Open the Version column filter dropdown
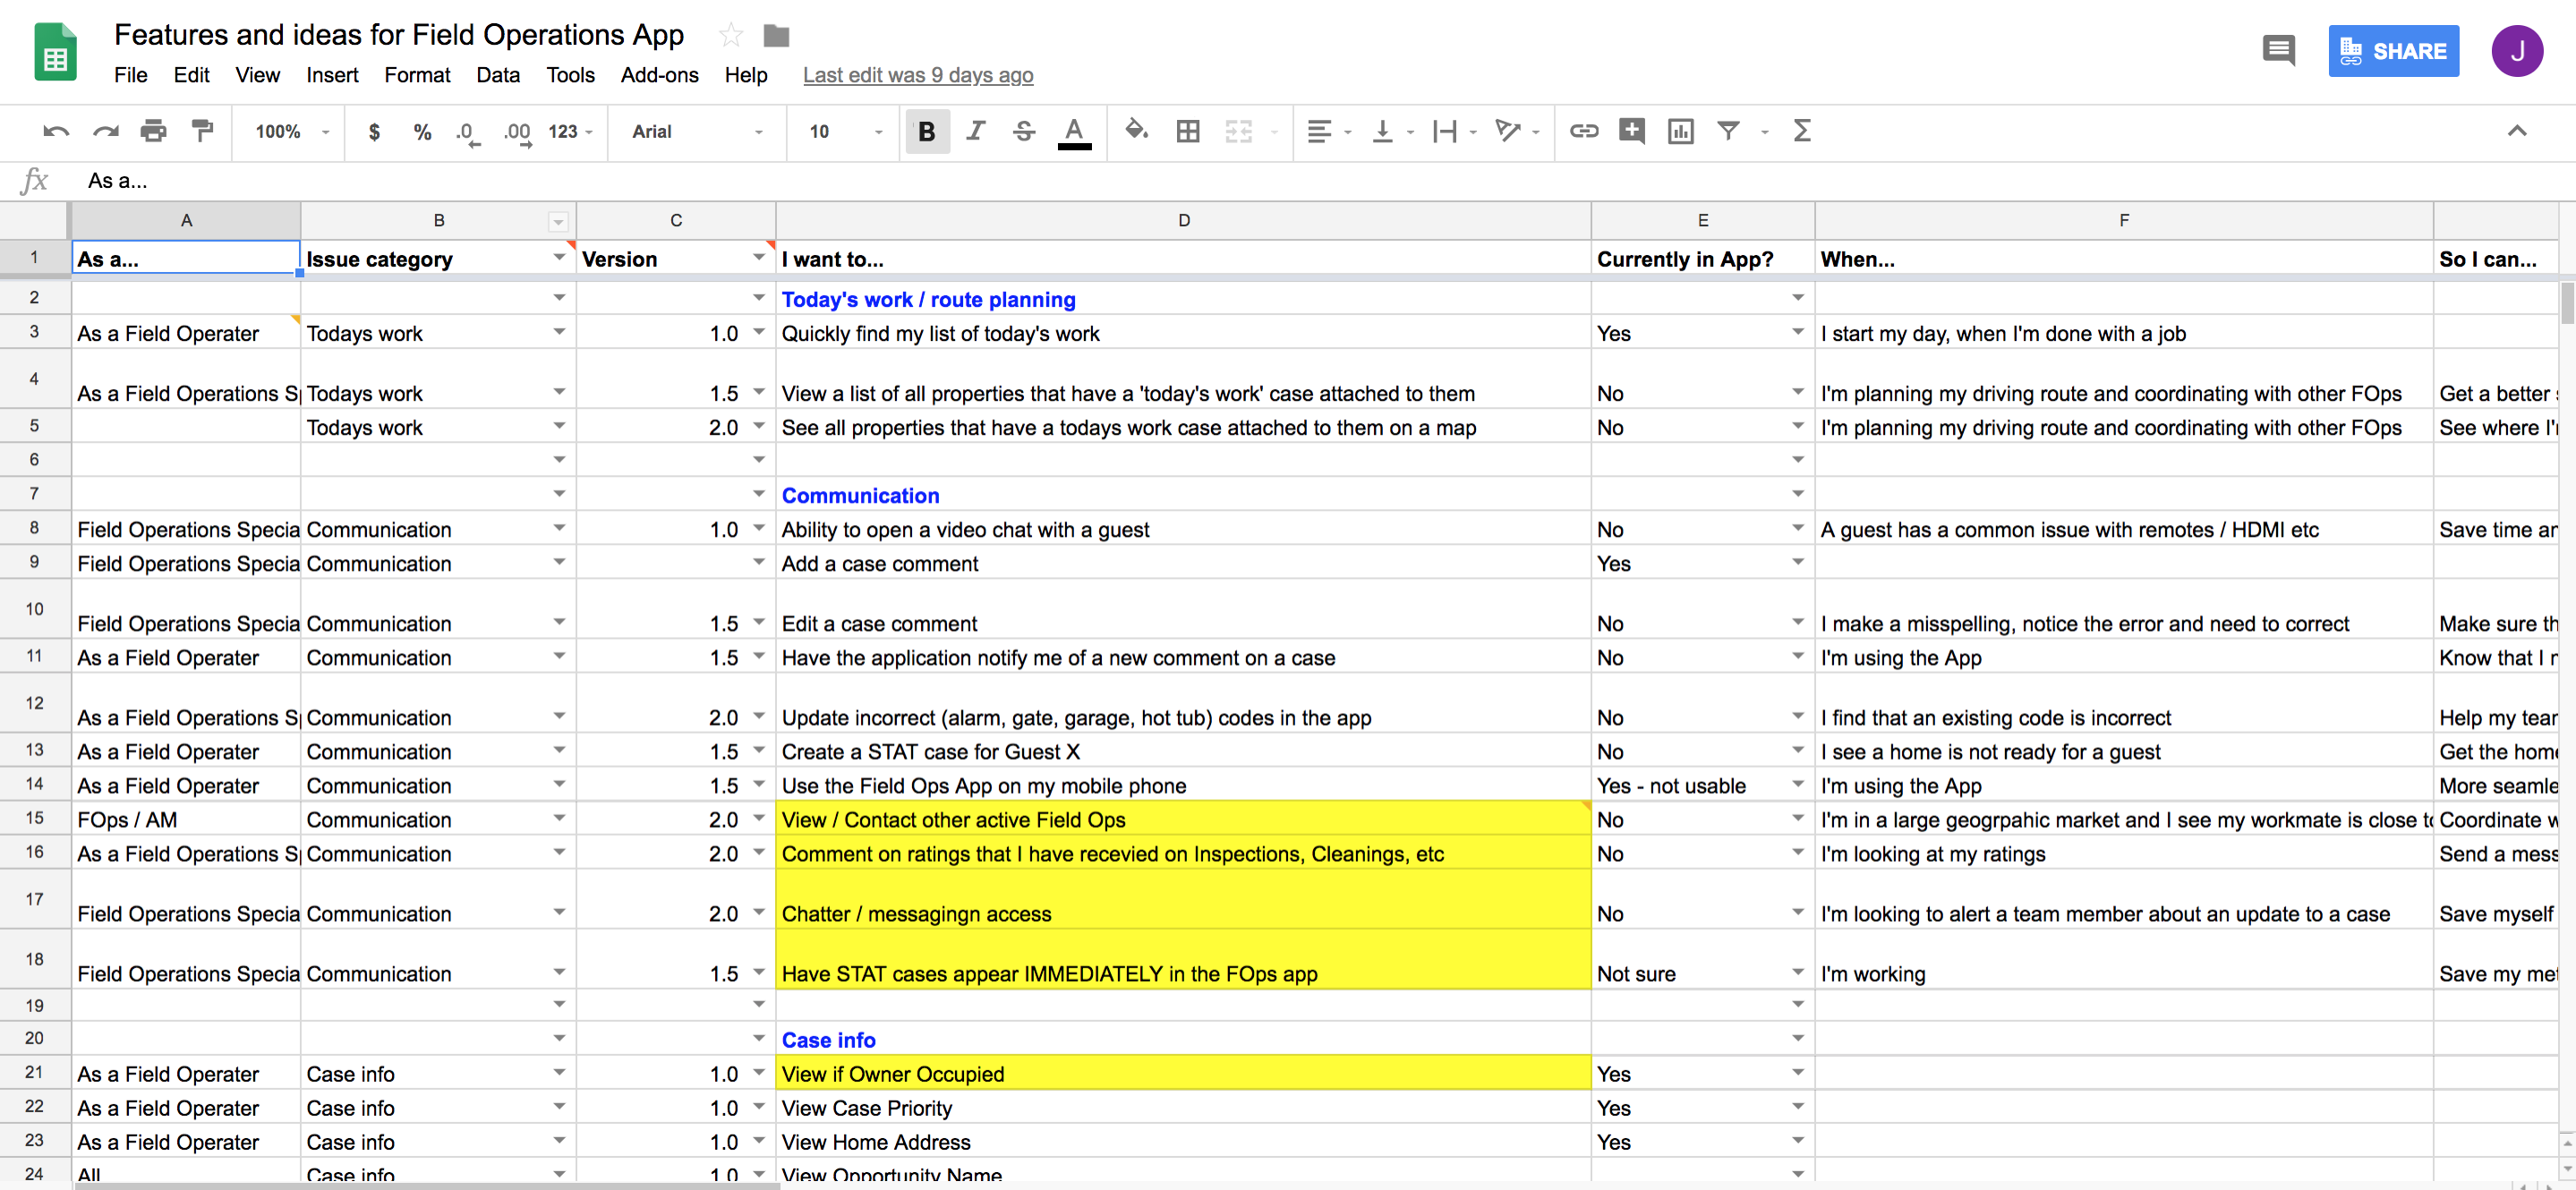 tap(758, 258)
